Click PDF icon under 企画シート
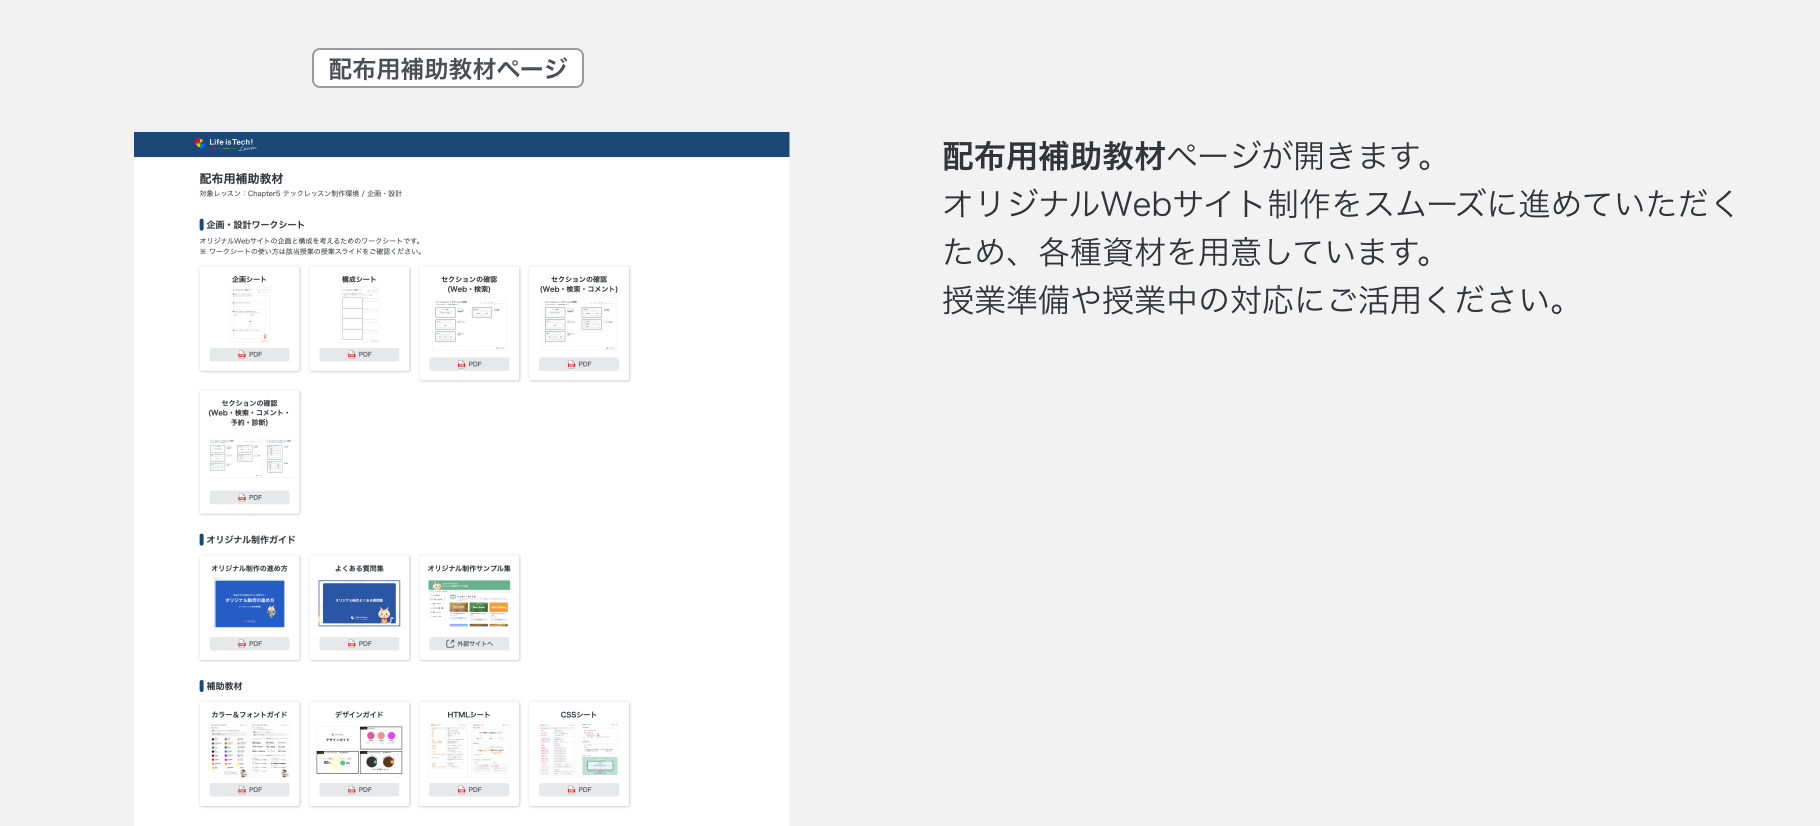Screen dimensions: 1820x826 (242, 355)
